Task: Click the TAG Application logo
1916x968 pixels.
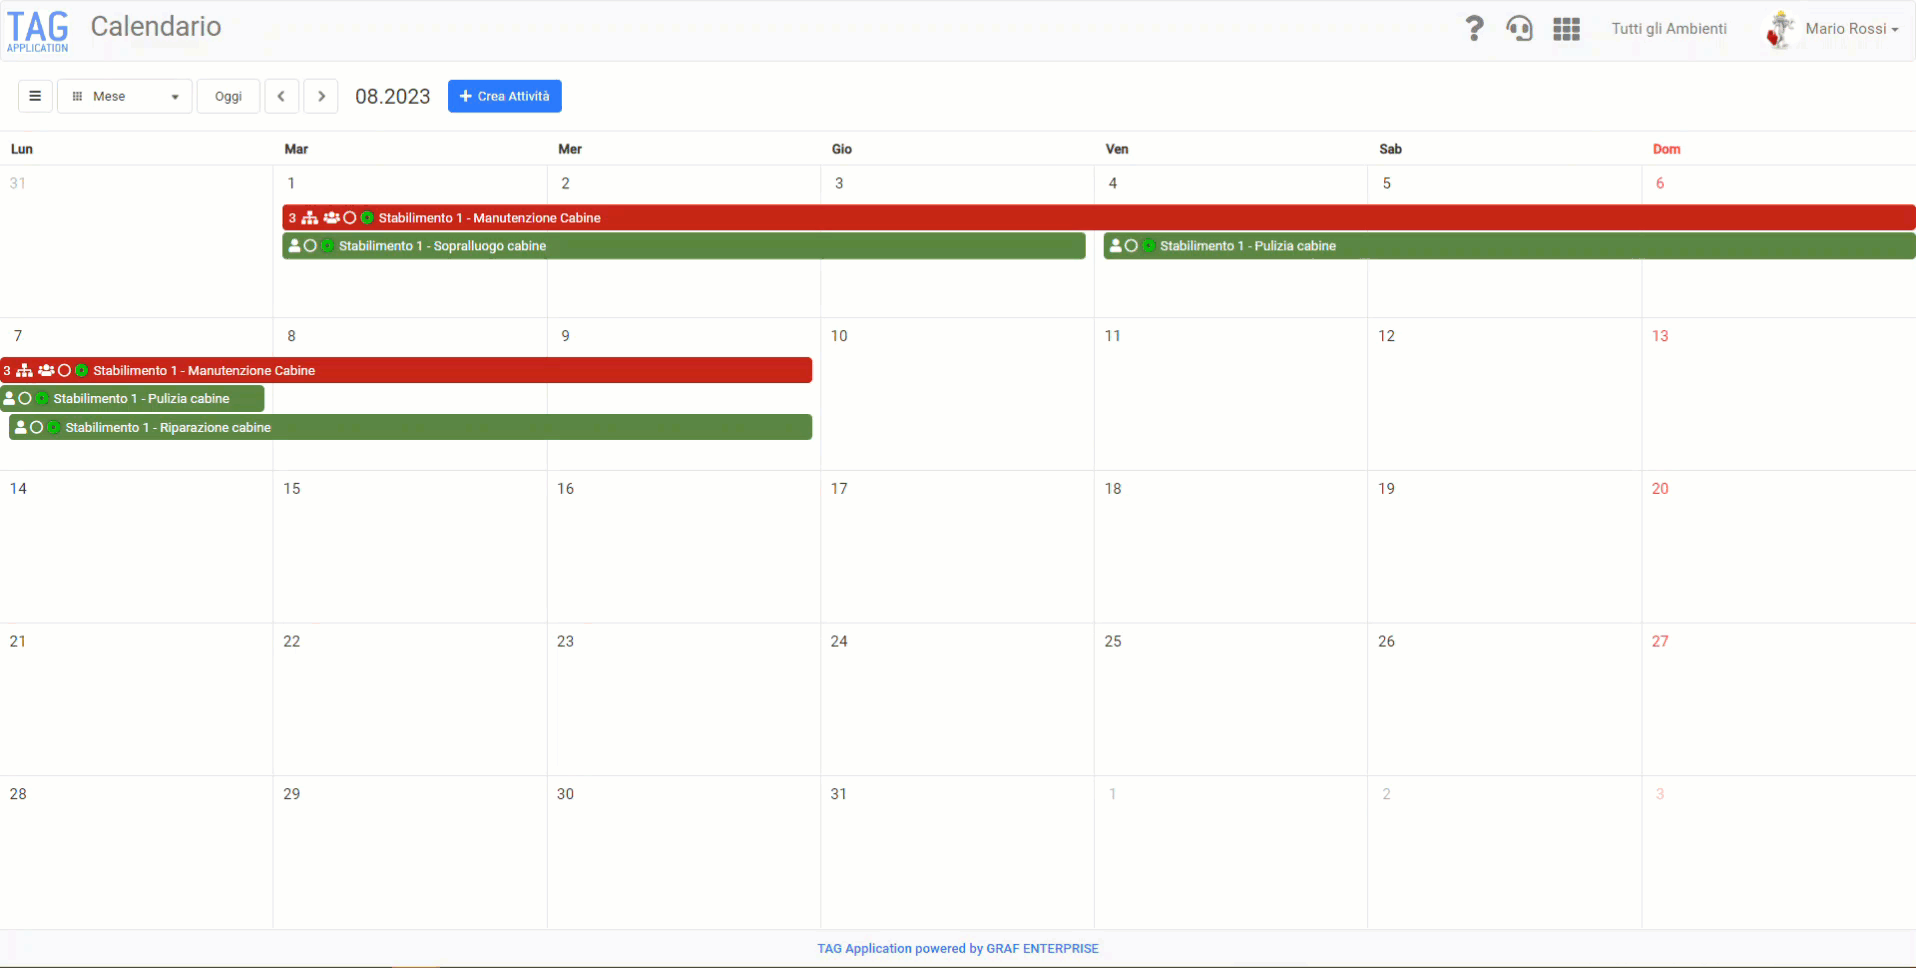Action: (38, 31)
